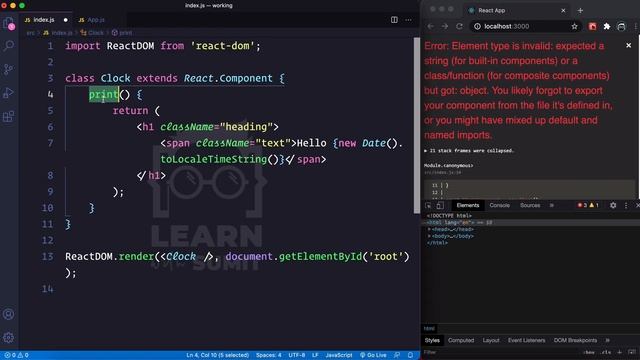Switch to the DevTools Elements tab
The image size is (640, 360).
click(x=468, y=205)
